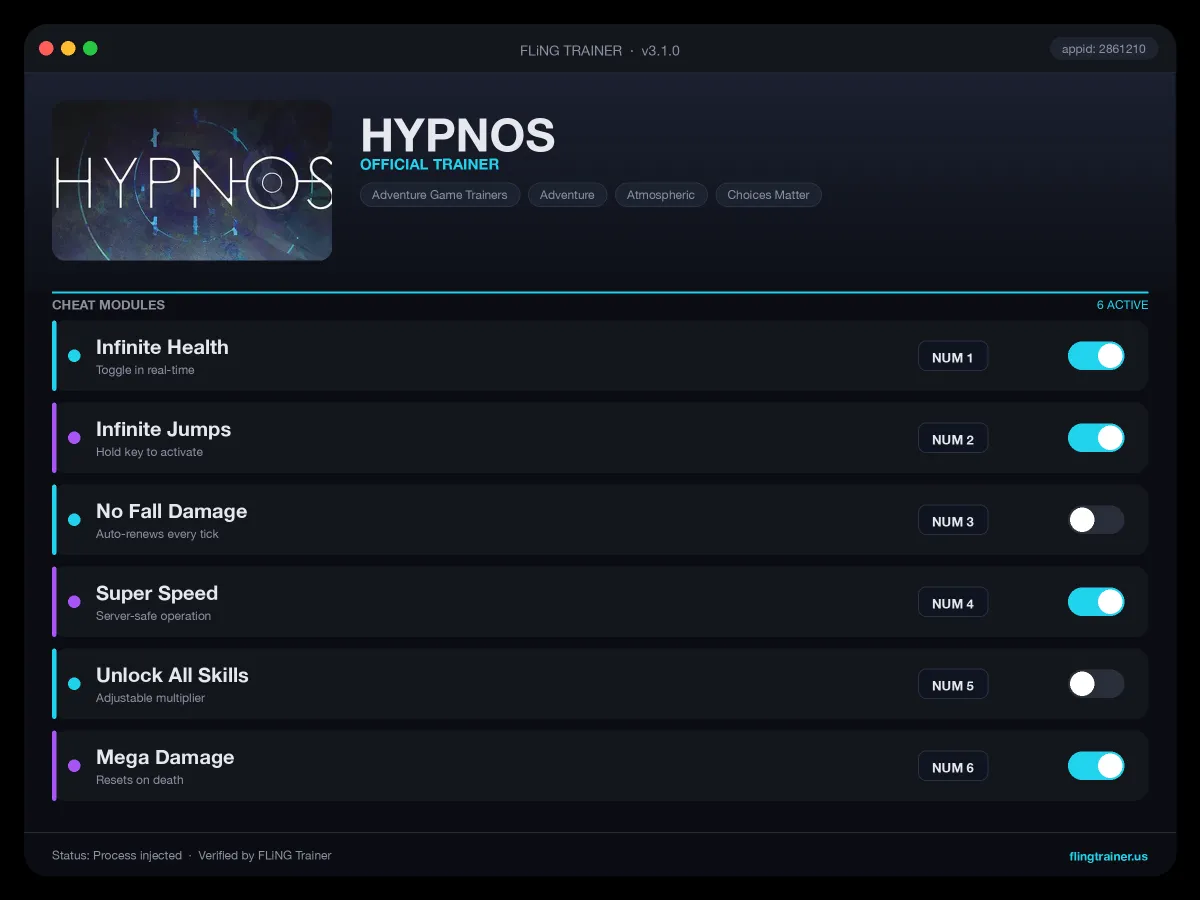Click the 'Resets on death' description
Screen dimensions: 1200x900
pos(140,780)
